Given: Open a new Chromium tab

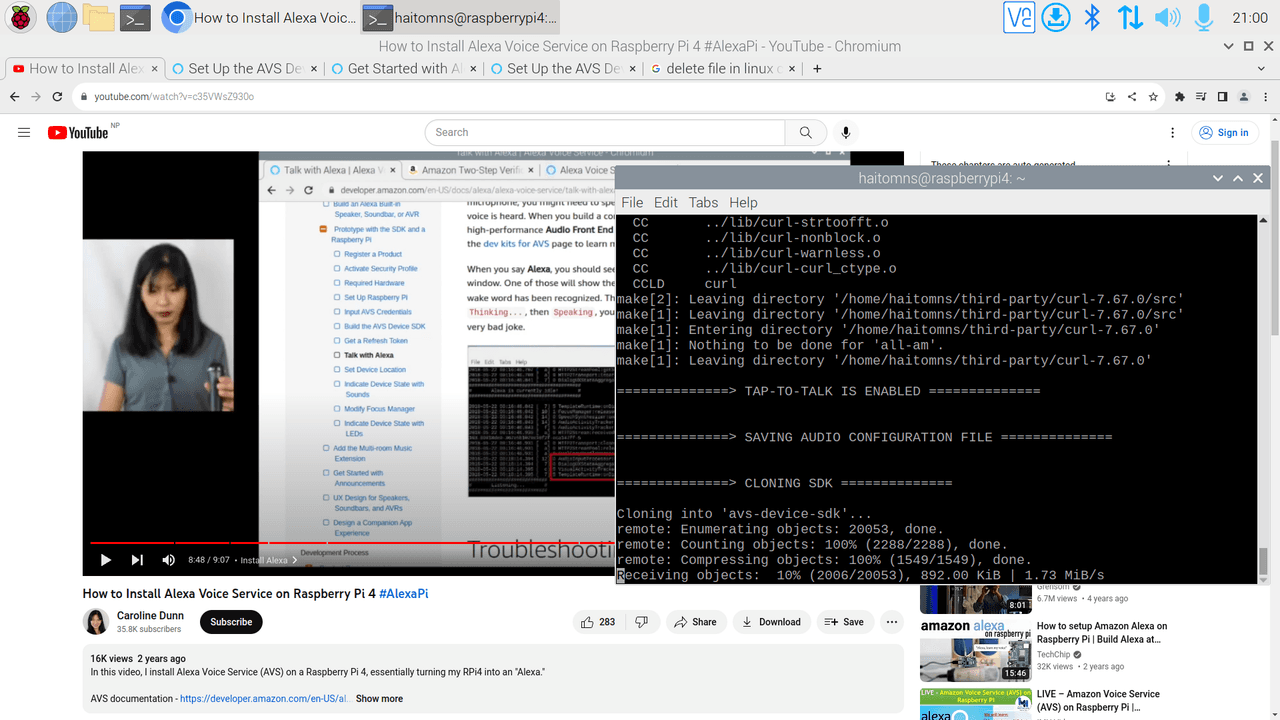Looking at the screenshot, I should point(817,69).
